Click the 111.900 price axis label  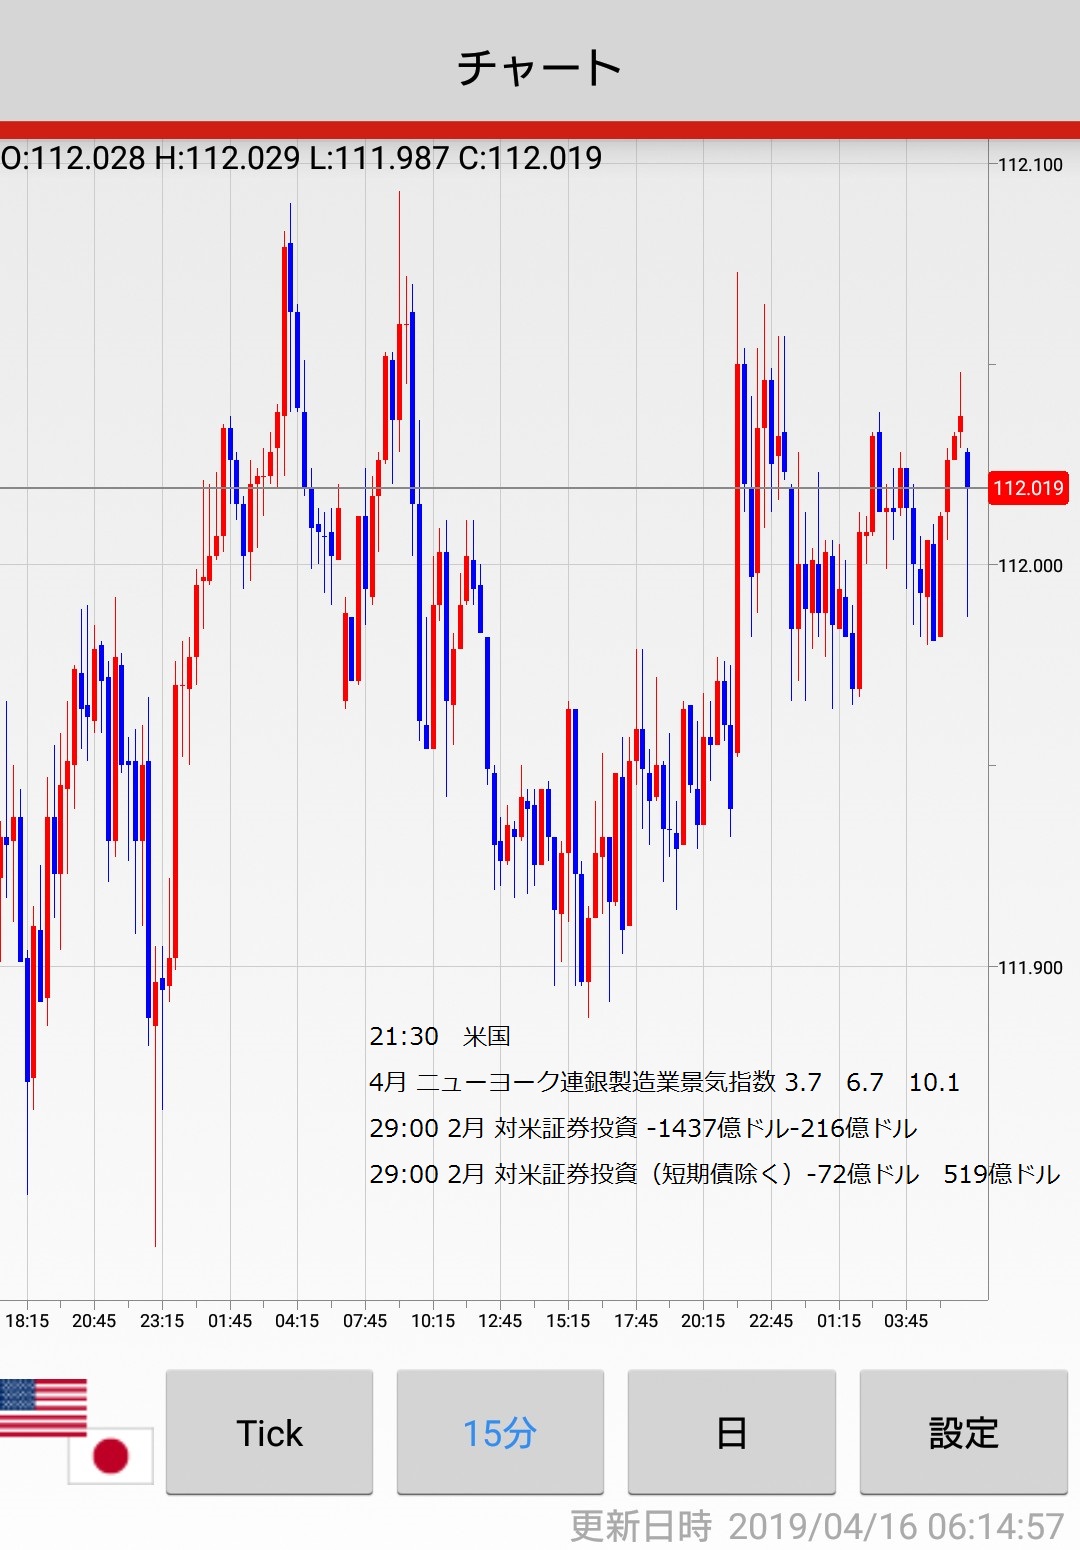pyautogui.click(x=1030, y=967)
